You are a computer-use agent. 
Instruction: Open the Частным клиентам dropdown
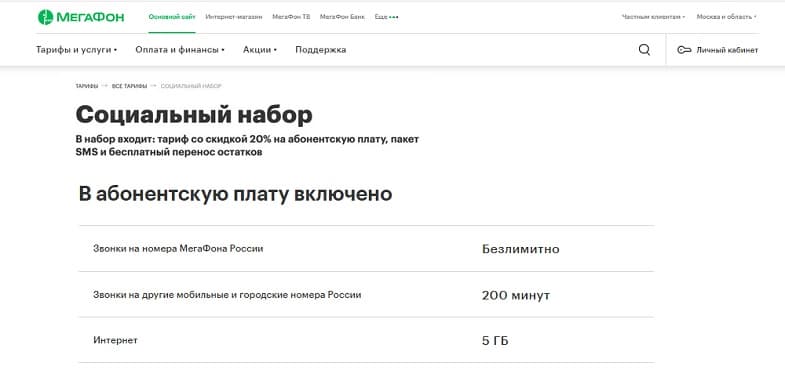pyautogui.click(x=653, y=17)
